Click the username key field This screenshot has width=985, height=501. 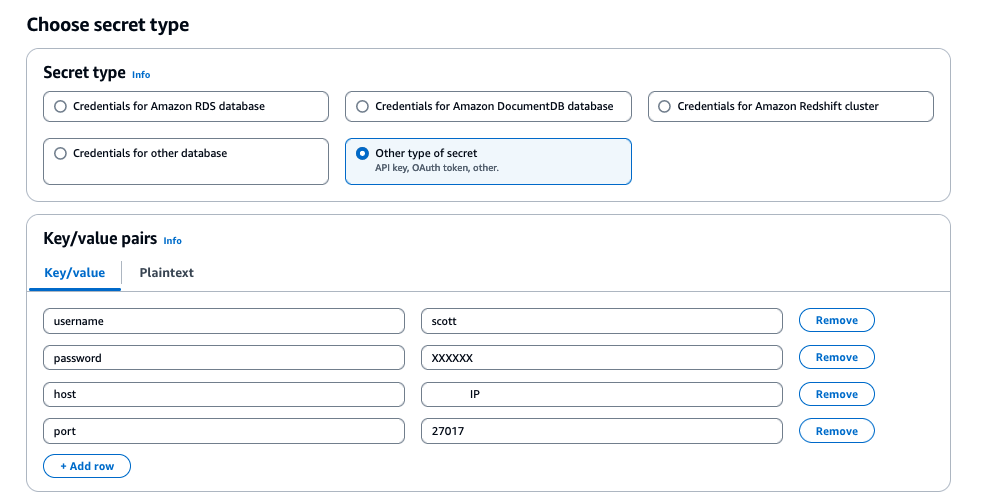(223, 321)
